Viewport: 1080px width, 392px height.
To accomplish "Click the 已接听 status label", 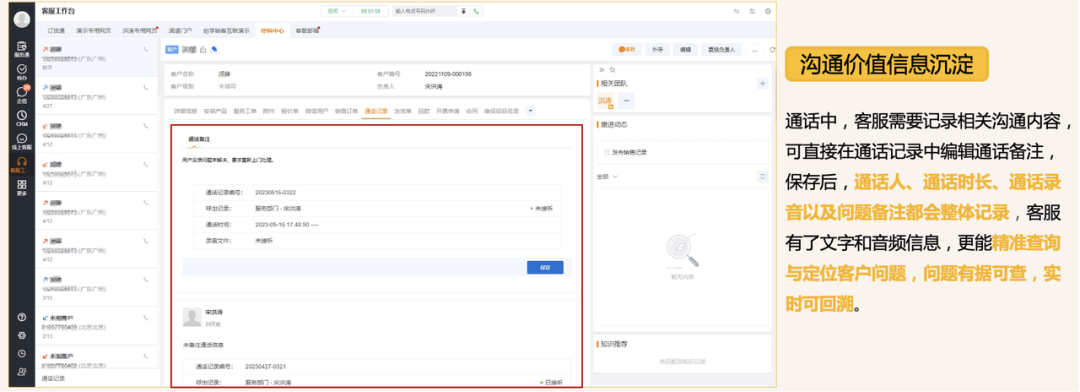I will (552, 382).
